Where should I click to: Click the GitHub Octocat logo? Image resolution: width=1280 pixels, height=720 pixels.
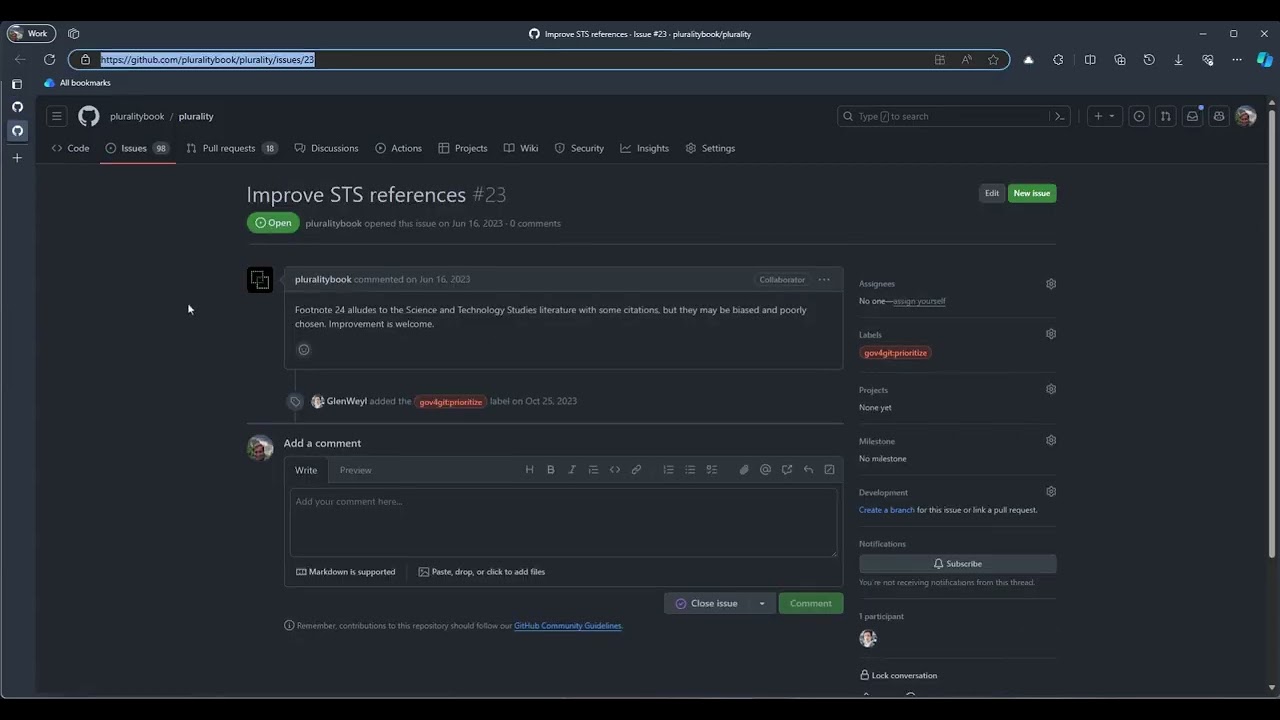coord(89,116)
